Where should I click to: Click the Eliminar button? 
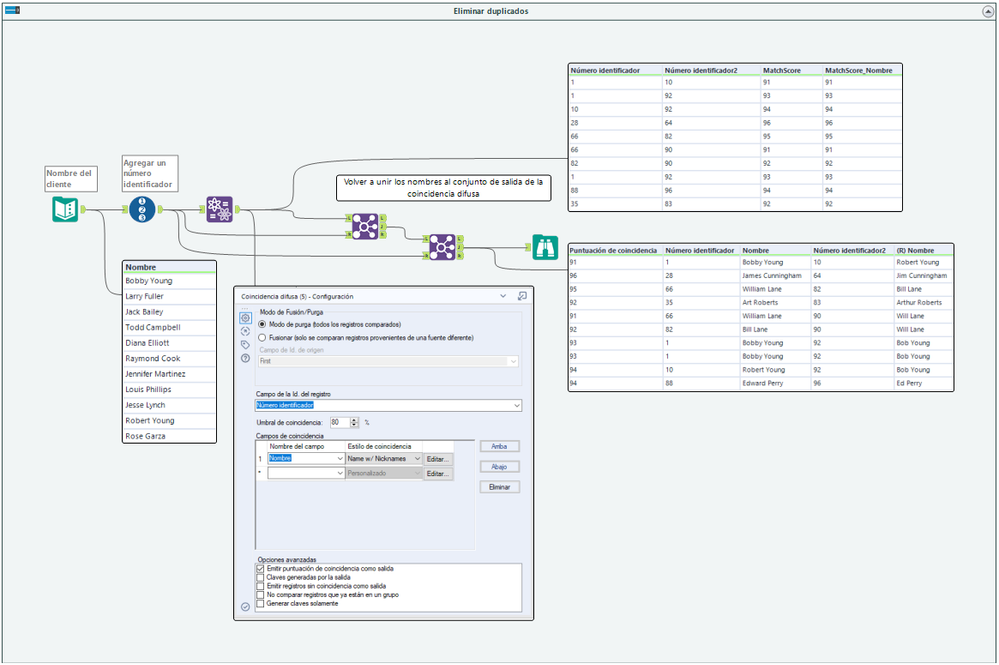tap(500, 487)
